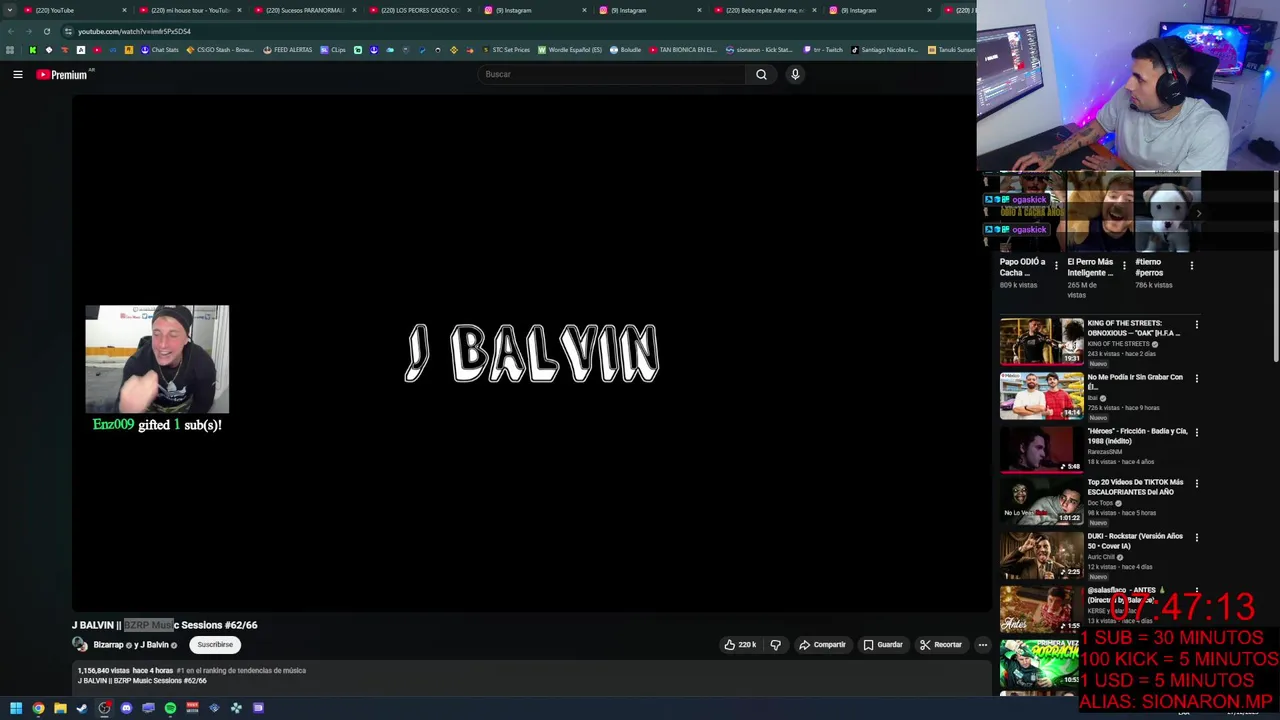Open 'KING OF THE STREETS' video thumbnail
Screen dimensions: 1280x720
click(1041, 341)
